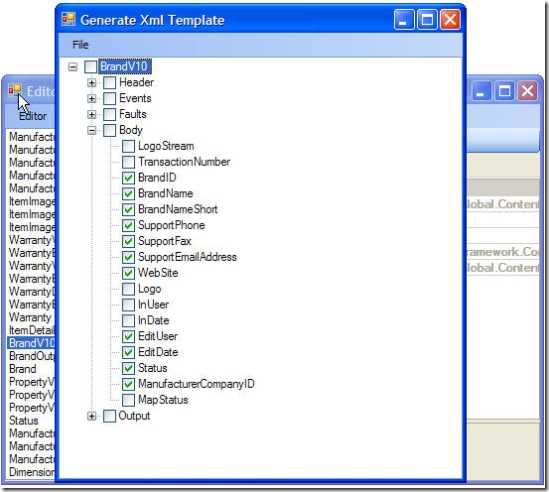Close the background Editor window

(x=527, y=91)
